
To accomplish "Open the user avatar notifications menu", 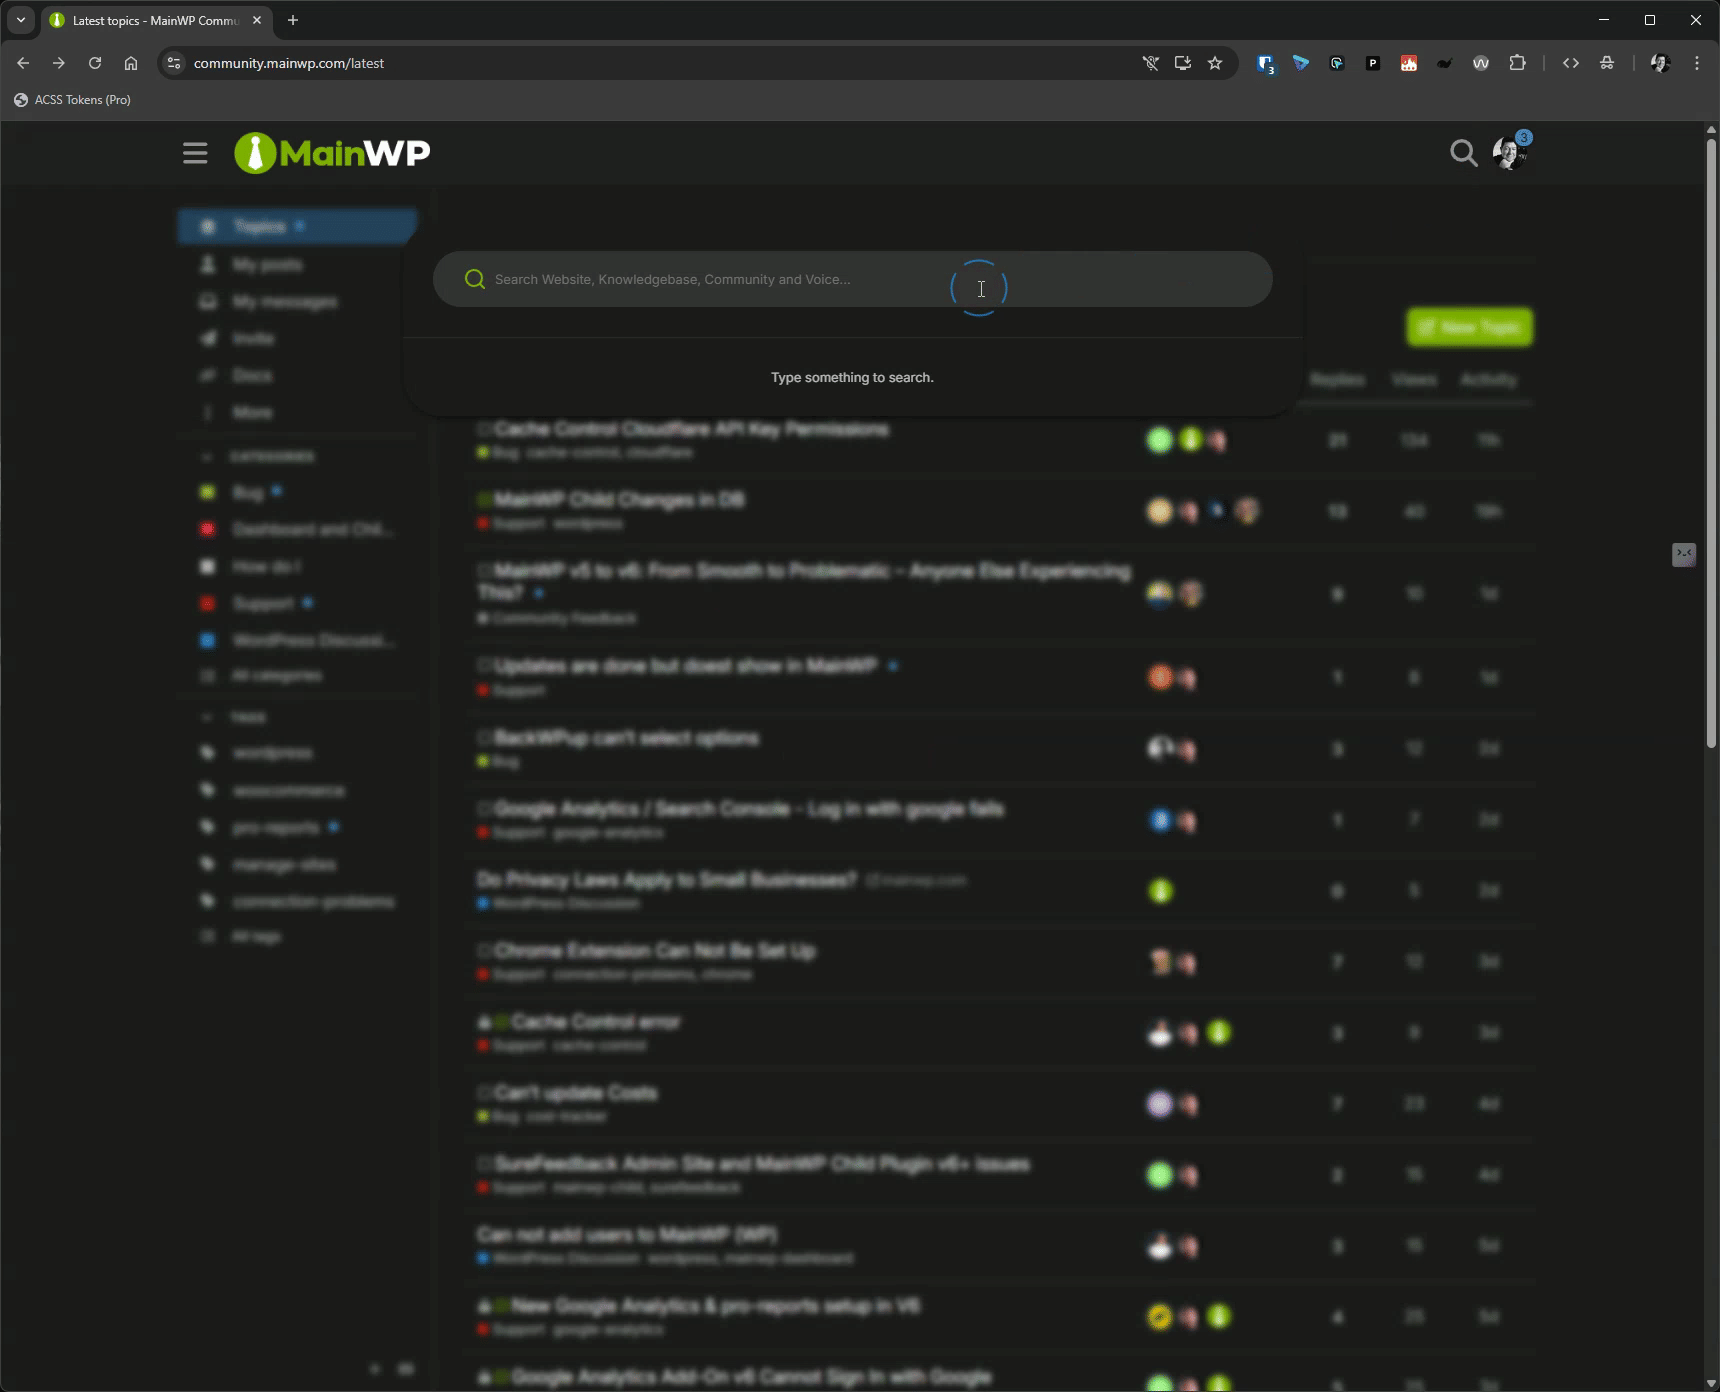I will 1508,153.
